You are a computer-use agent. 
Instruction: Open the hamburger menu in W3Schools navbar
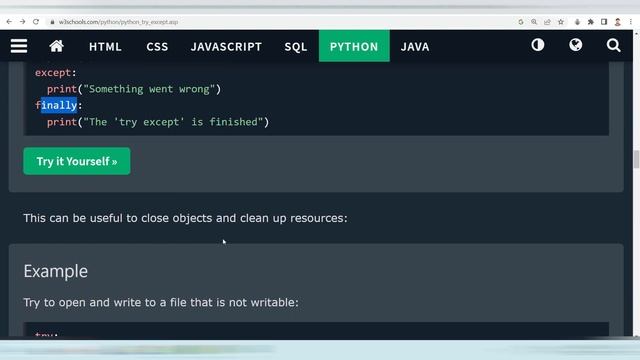[19, 46]
